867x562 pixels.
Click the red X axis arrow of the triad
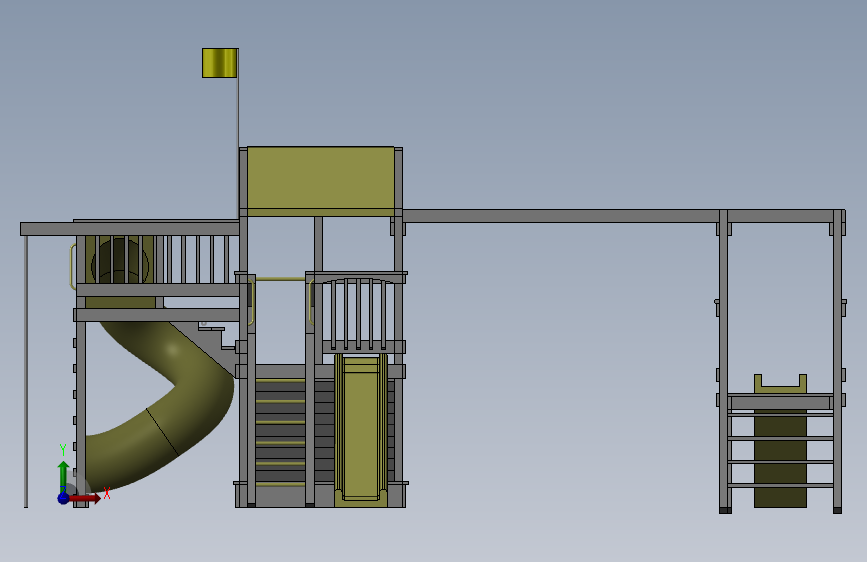(x=85, y=498)
